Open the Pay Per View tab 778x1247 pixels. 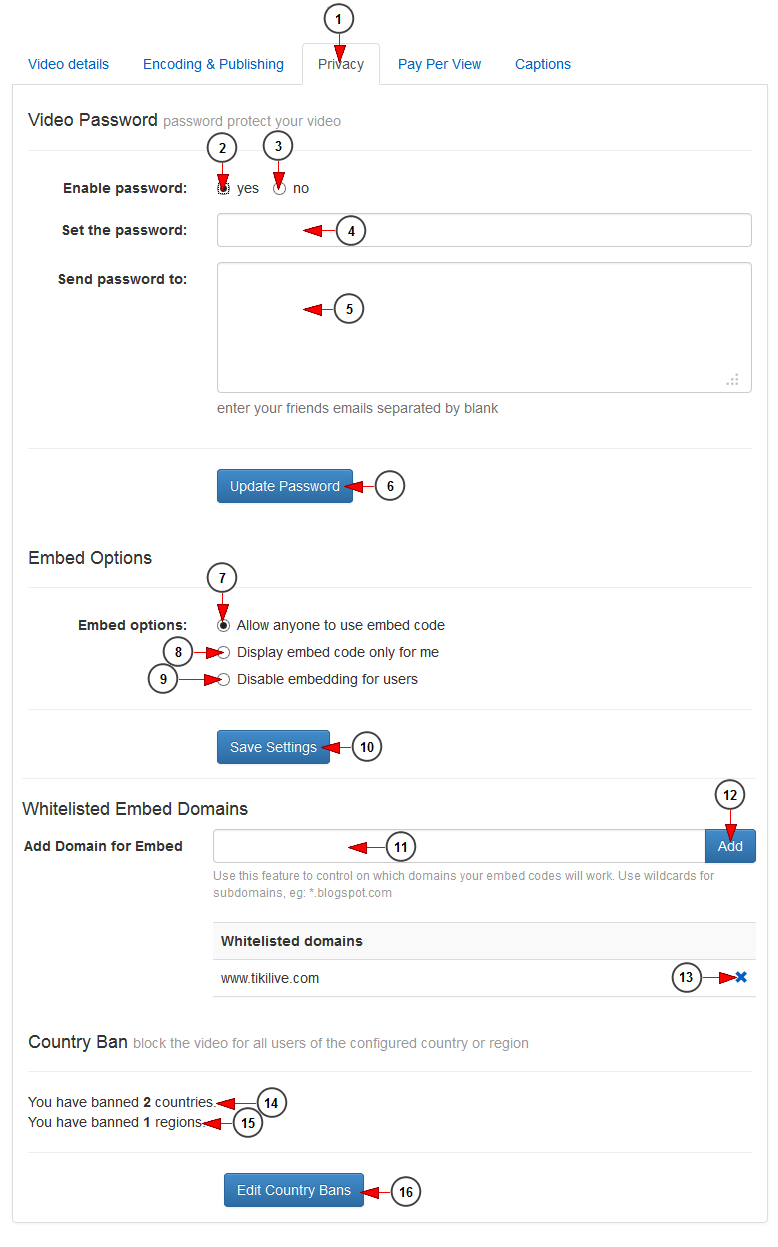coord(439,64)
